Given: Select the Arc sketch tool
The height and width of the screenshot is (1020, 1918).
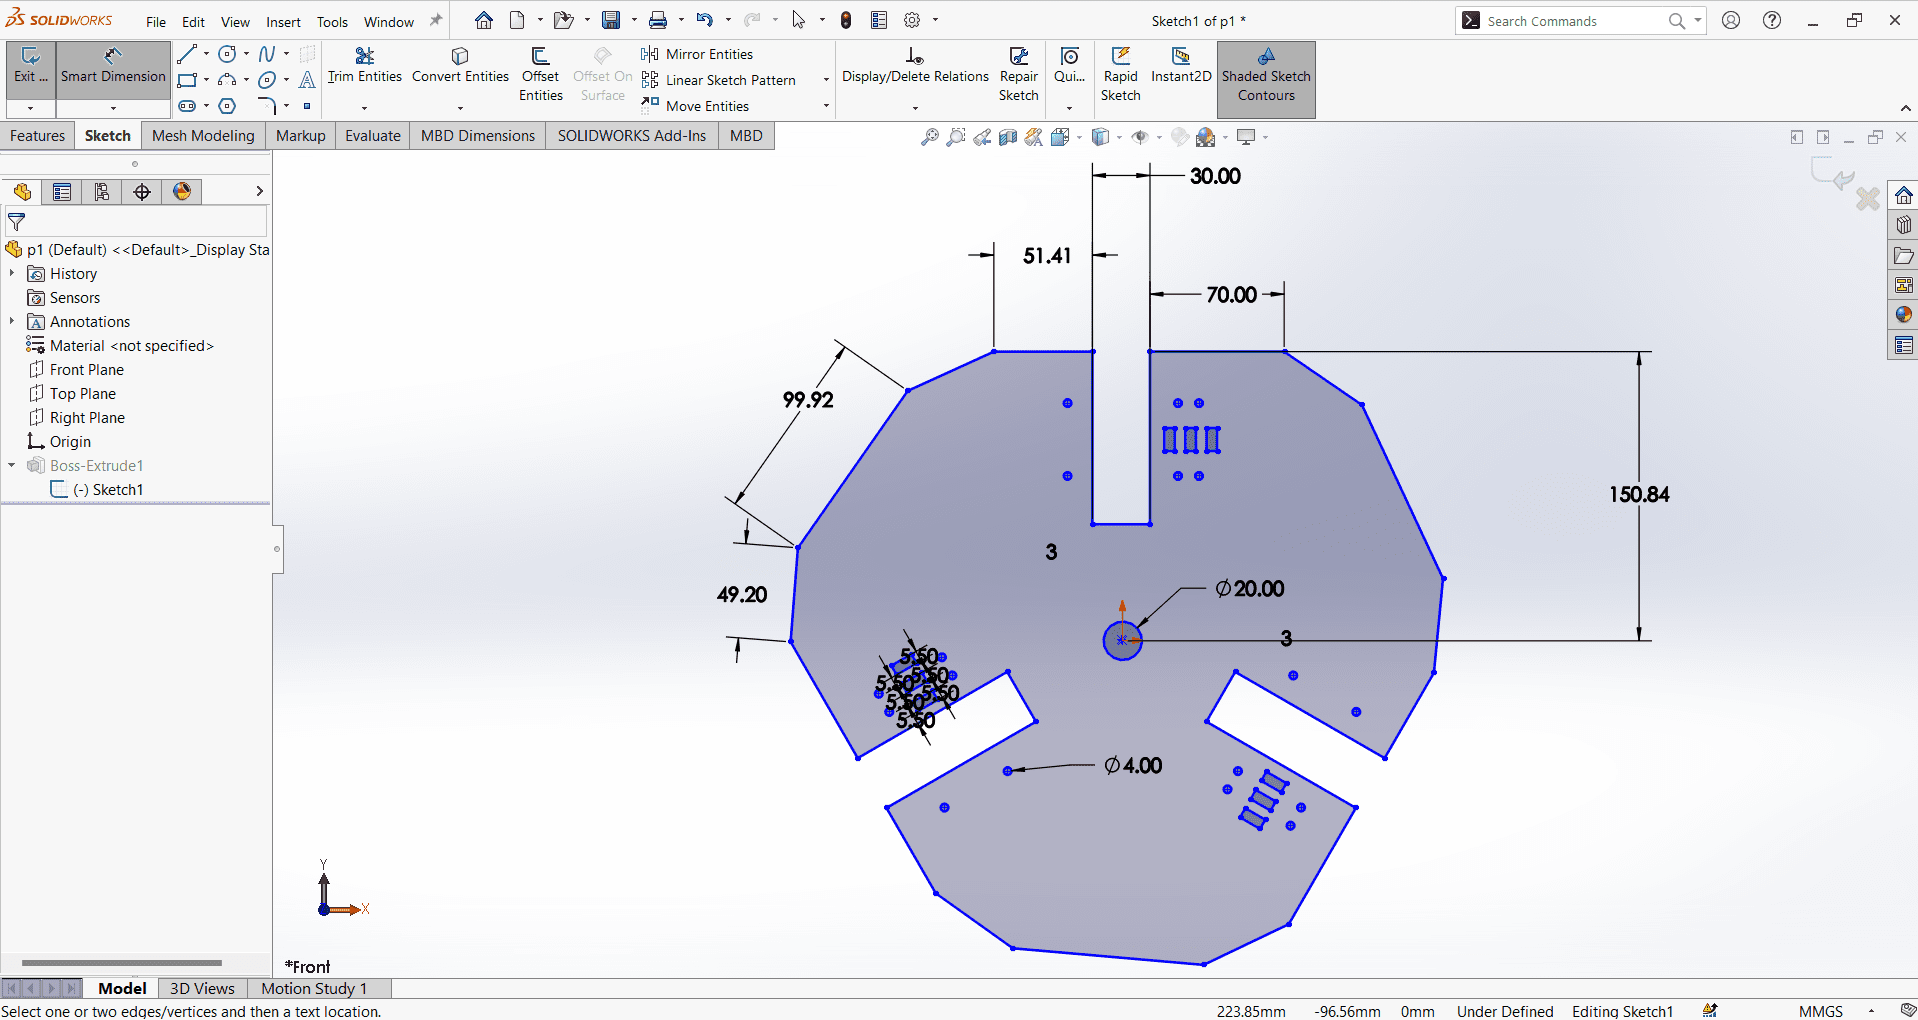Looking at the screenshot, I should click(228, 80).
